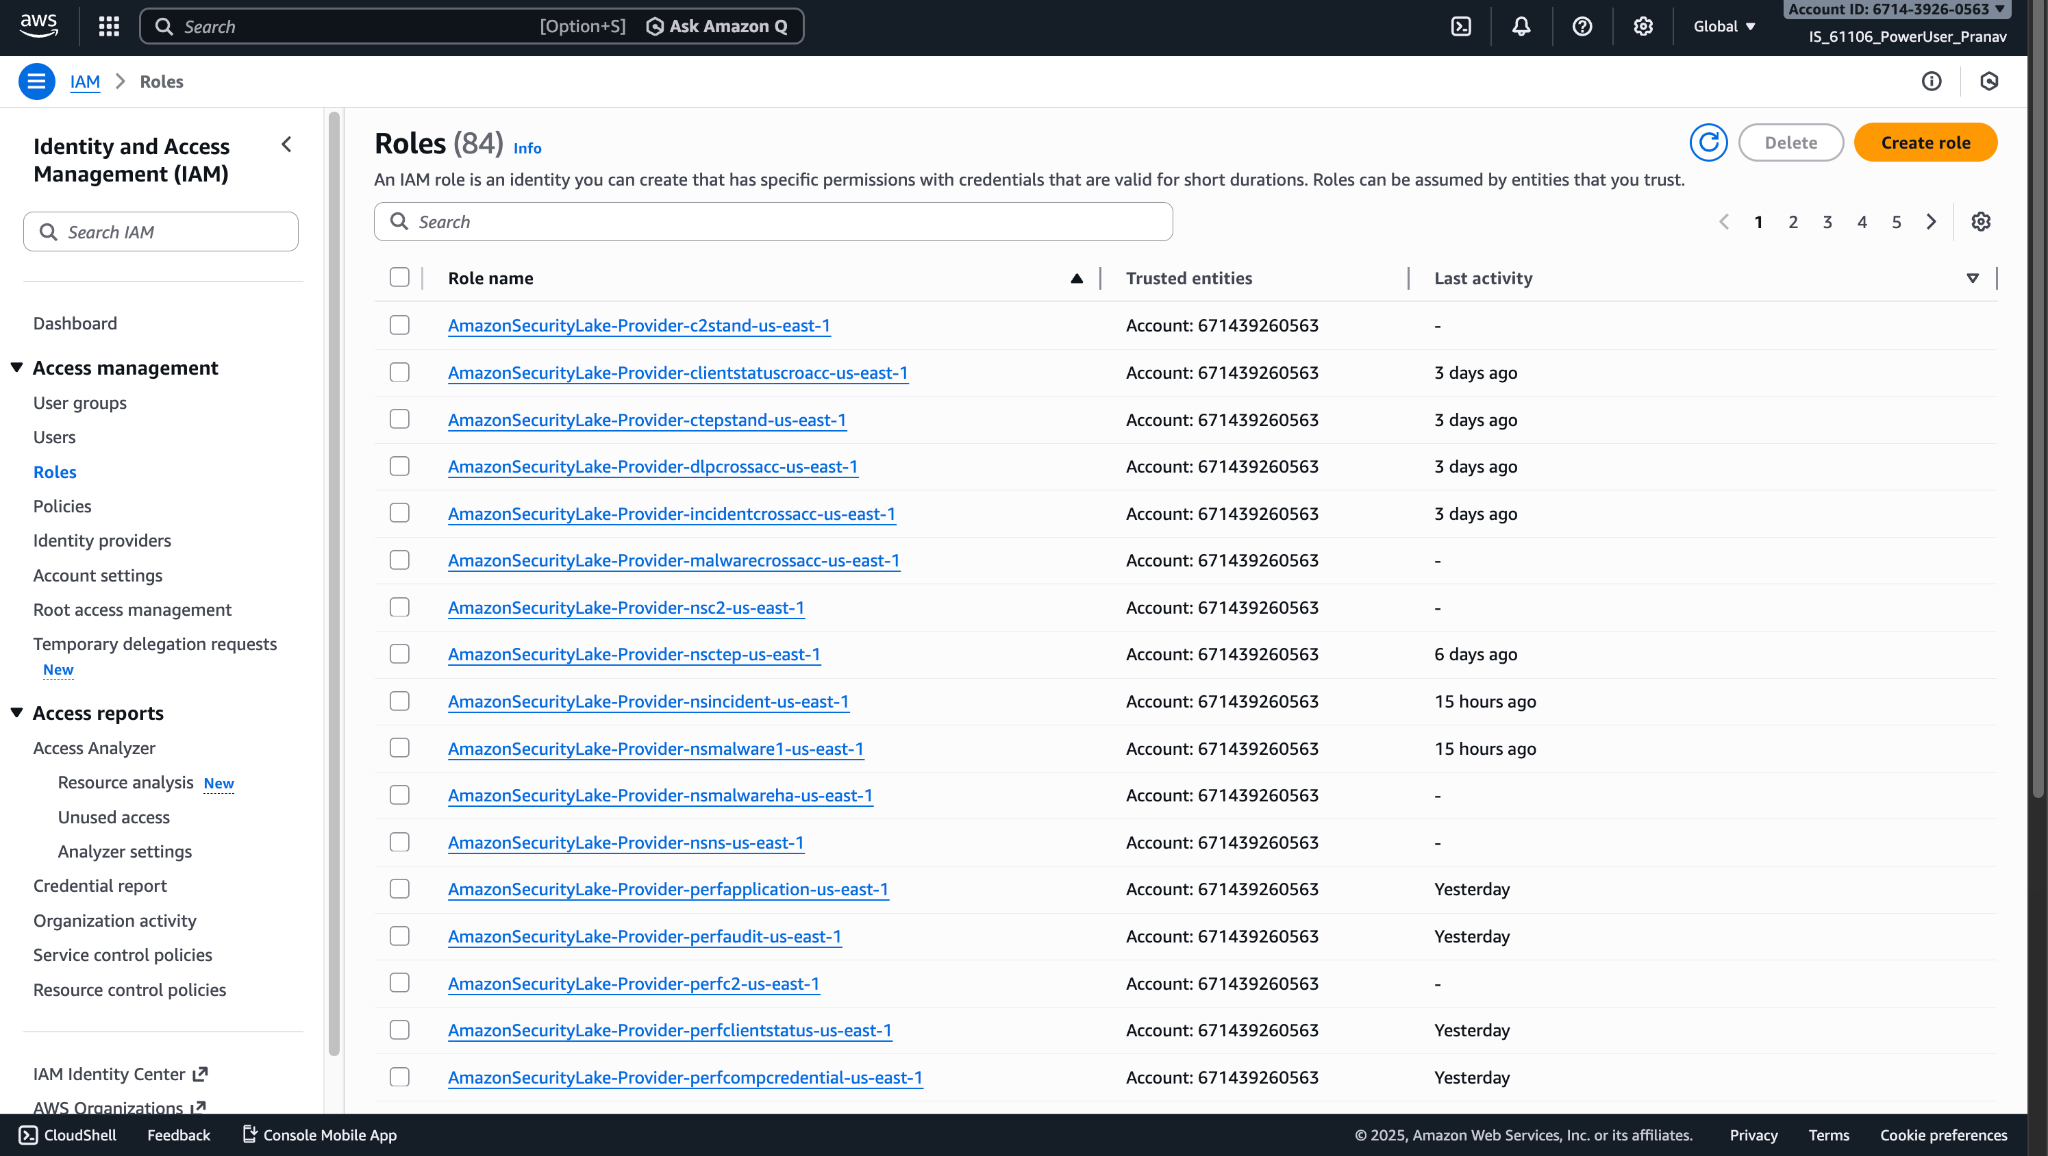Click the sidebar vertical scrollbar
2048x1156 pixels.
tap(334, 583)
